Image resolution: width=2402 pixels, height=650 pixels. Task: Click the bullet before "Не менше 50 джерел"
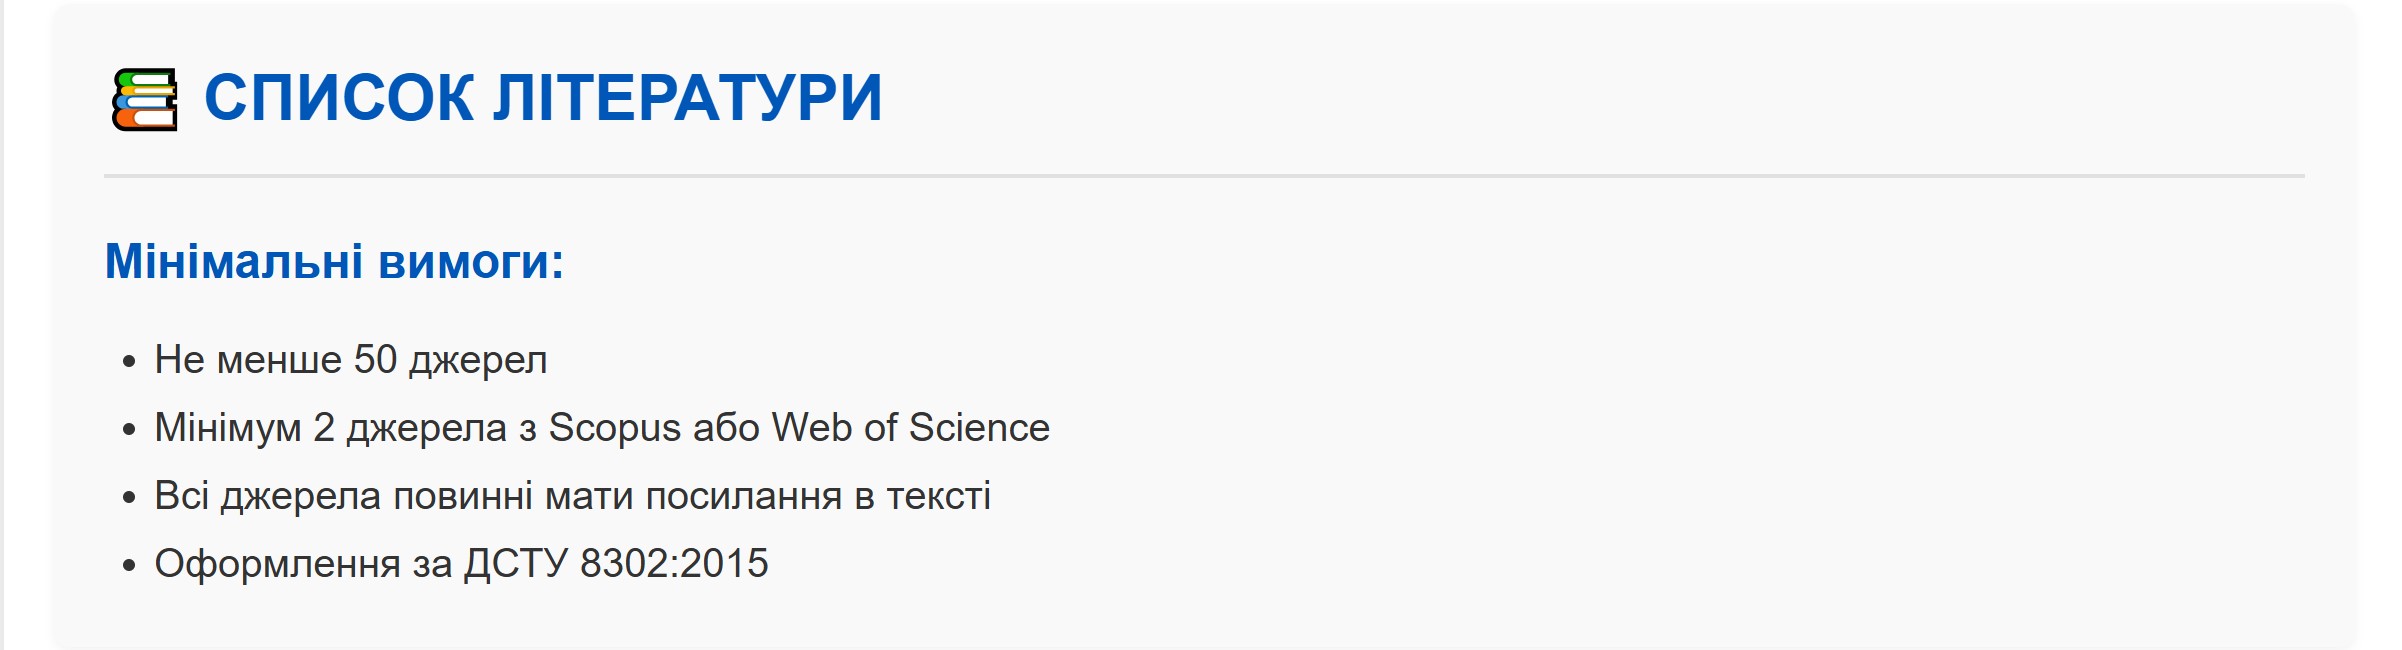coord(129,361)
